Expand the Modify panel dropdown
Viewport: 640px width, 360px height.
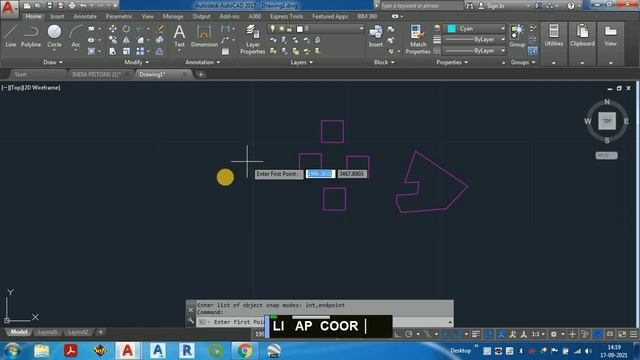pos(137,62)
